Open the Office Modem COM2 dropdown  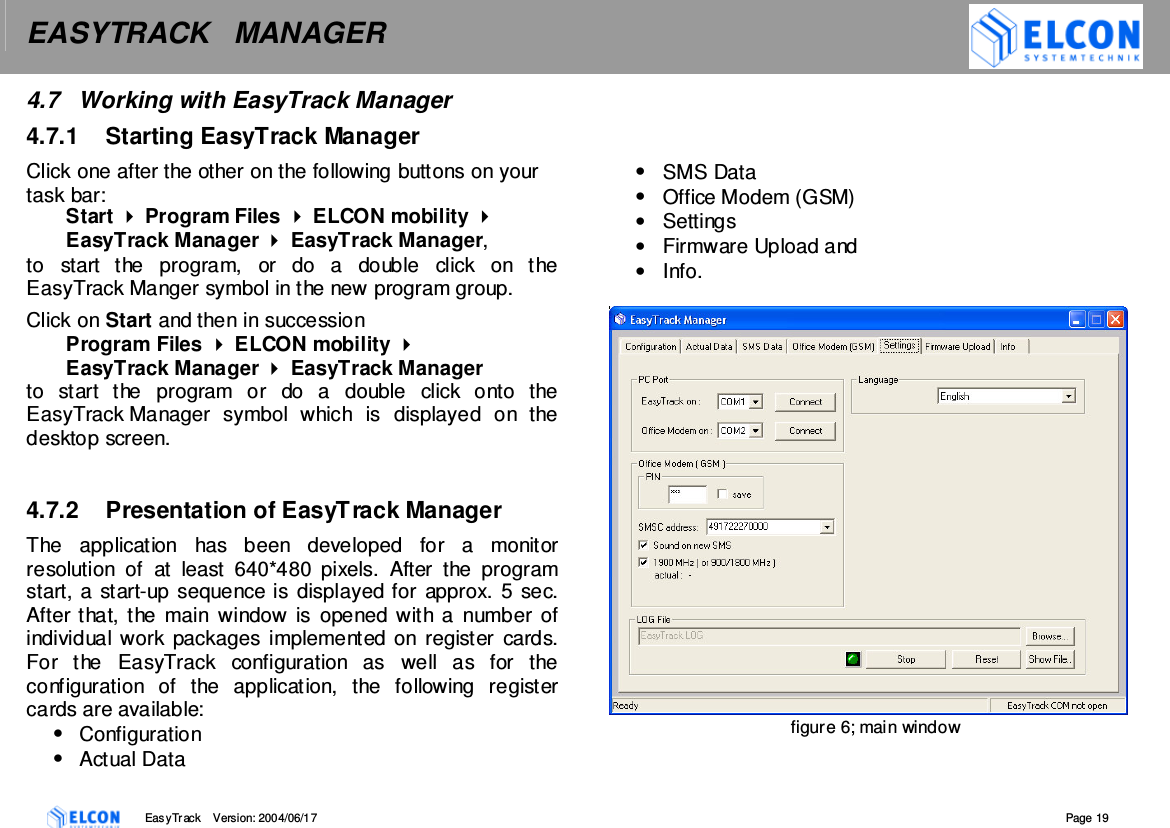757,428
